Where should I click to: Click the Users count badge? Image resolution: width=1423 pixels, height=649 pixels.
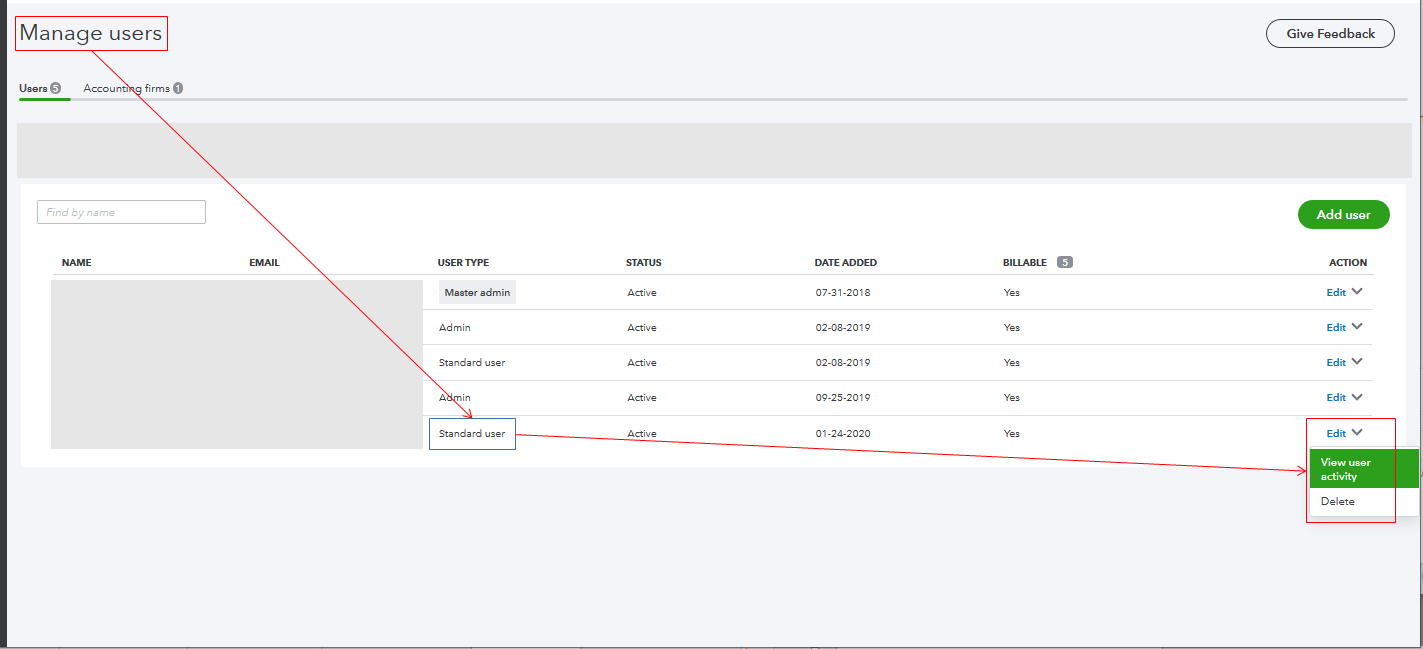(x=57, y=88)
